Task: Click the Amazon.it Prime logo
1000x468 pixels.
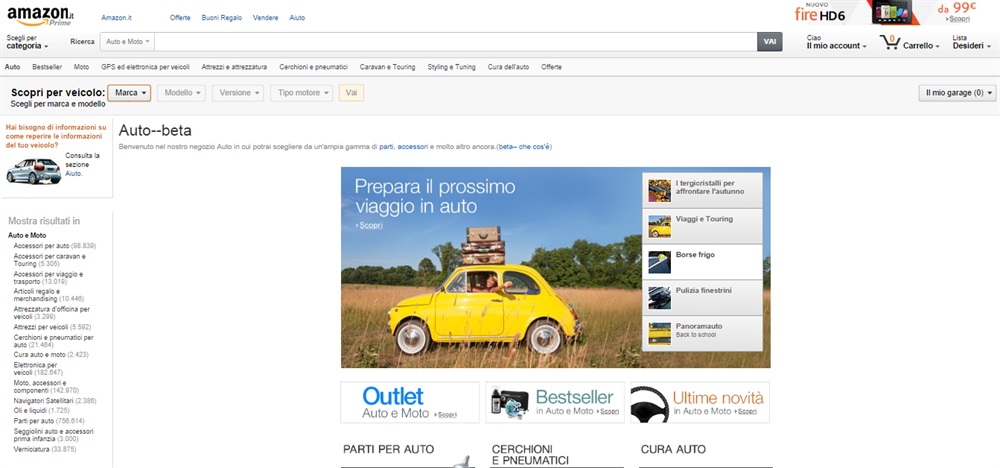Action: point(39,16)
